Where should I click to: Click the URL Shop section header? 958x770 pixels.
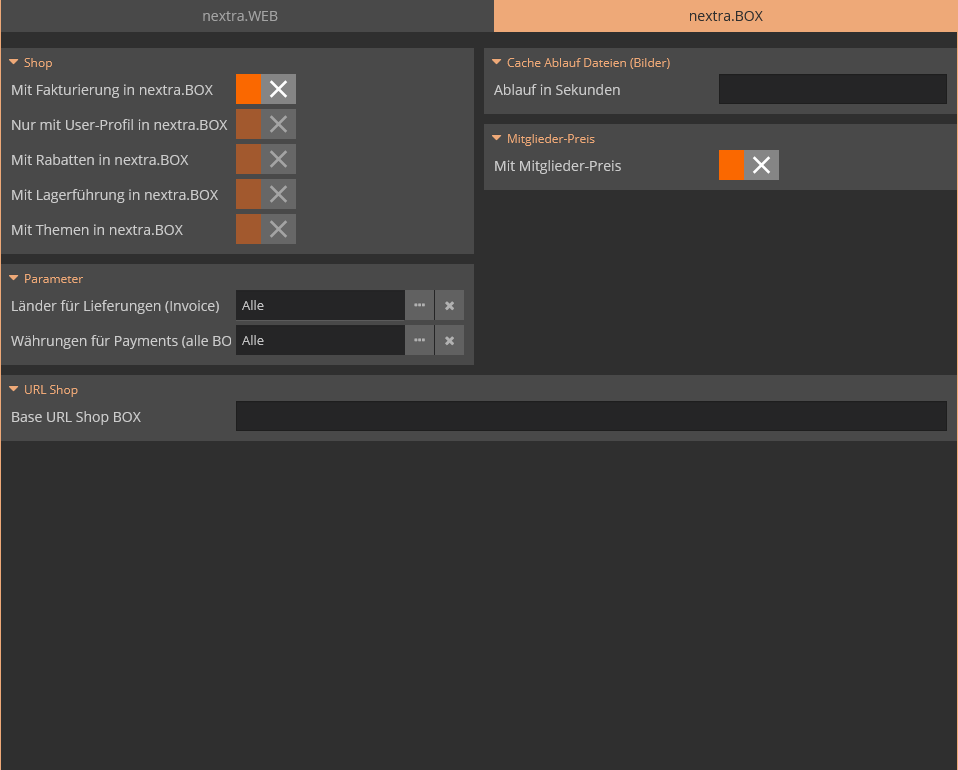point(43,389)
